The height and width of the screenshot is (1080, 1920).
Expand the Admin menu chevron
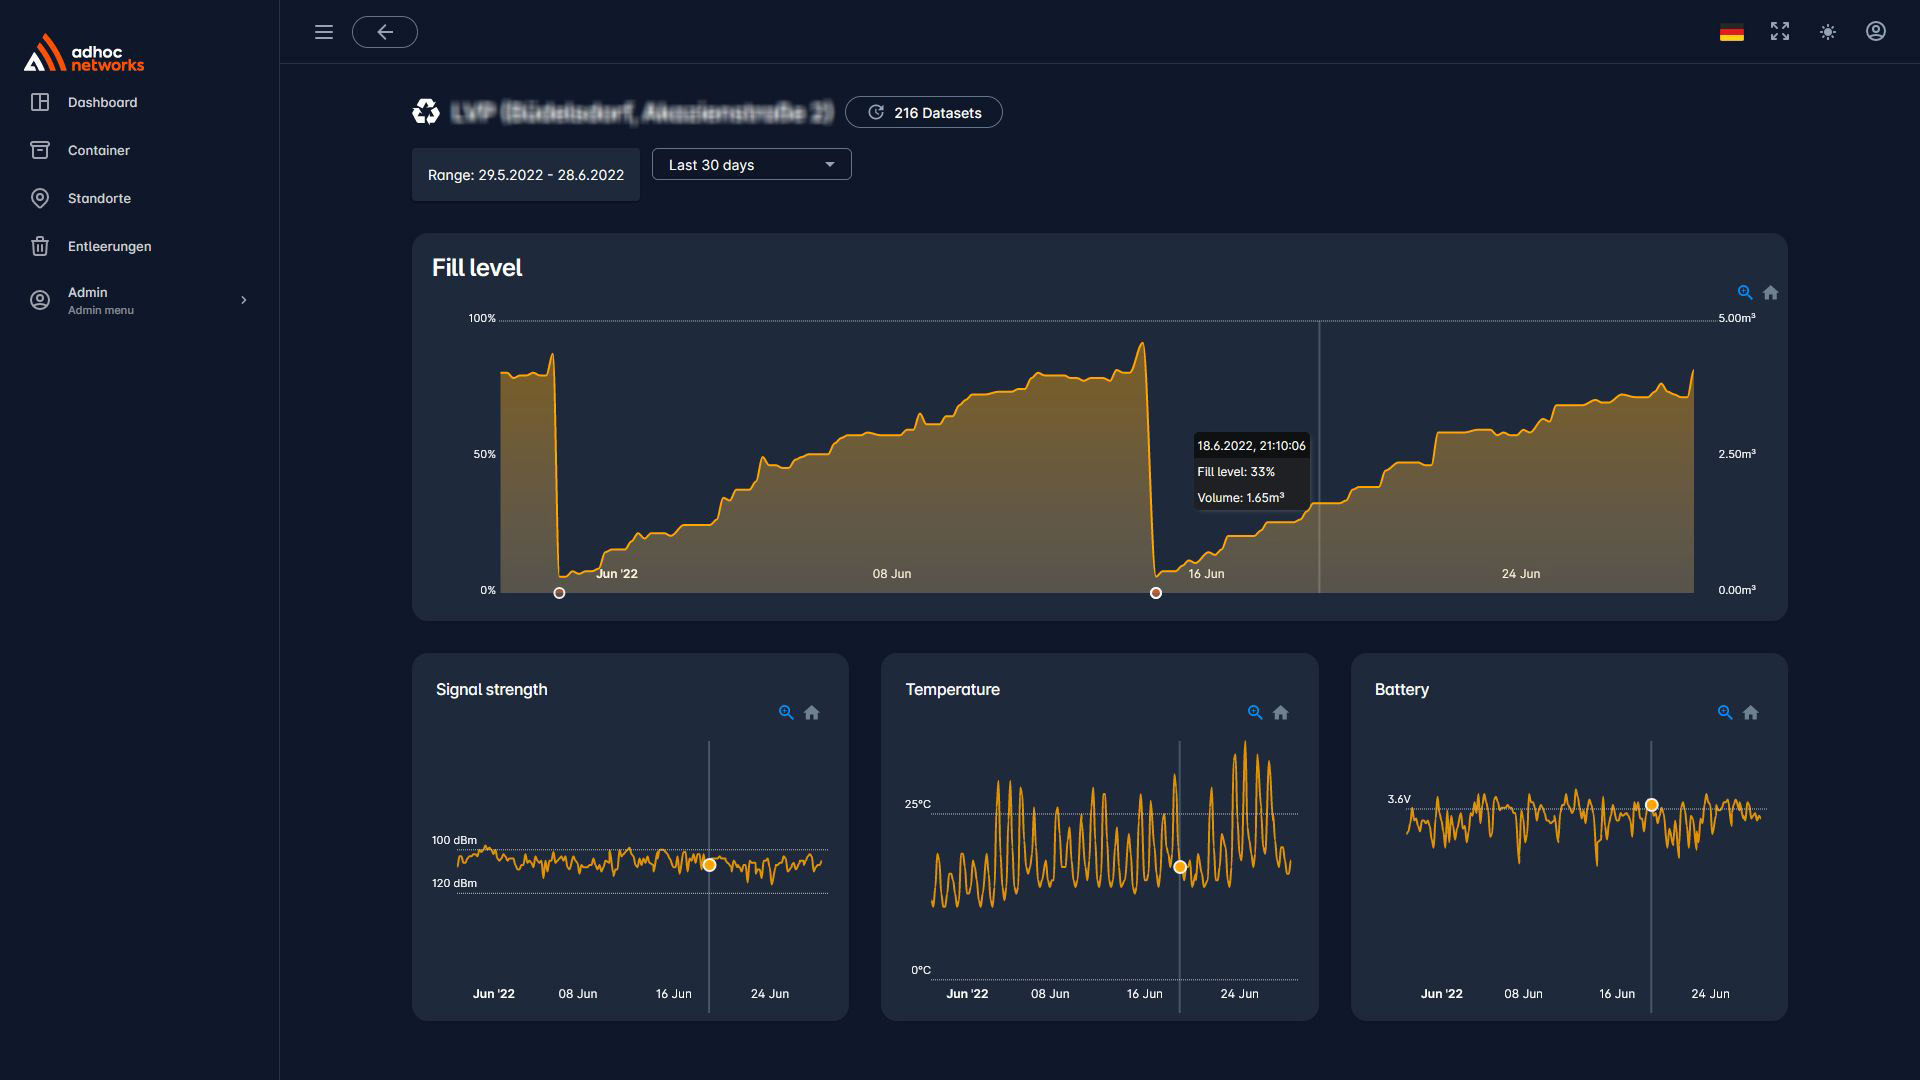[243, 300]
